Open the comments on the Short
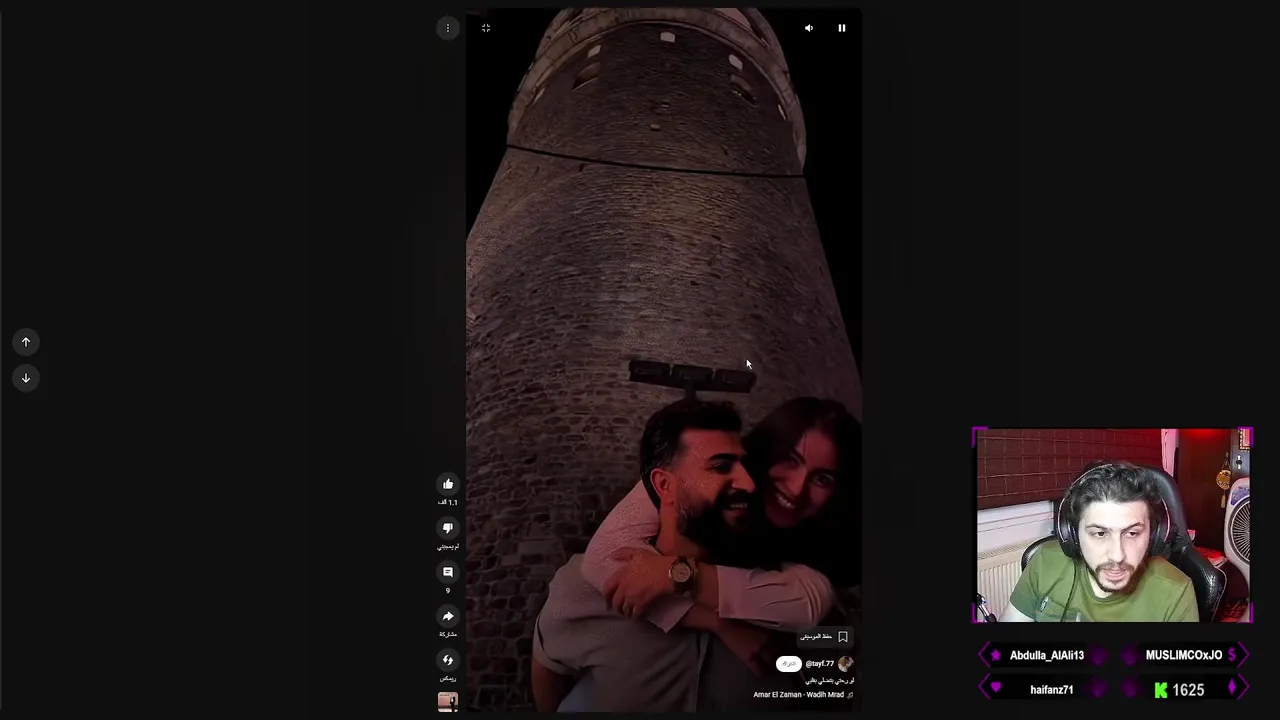This screenshot has height=720, width=1280. pyautogui.click(x=448, y=572)
